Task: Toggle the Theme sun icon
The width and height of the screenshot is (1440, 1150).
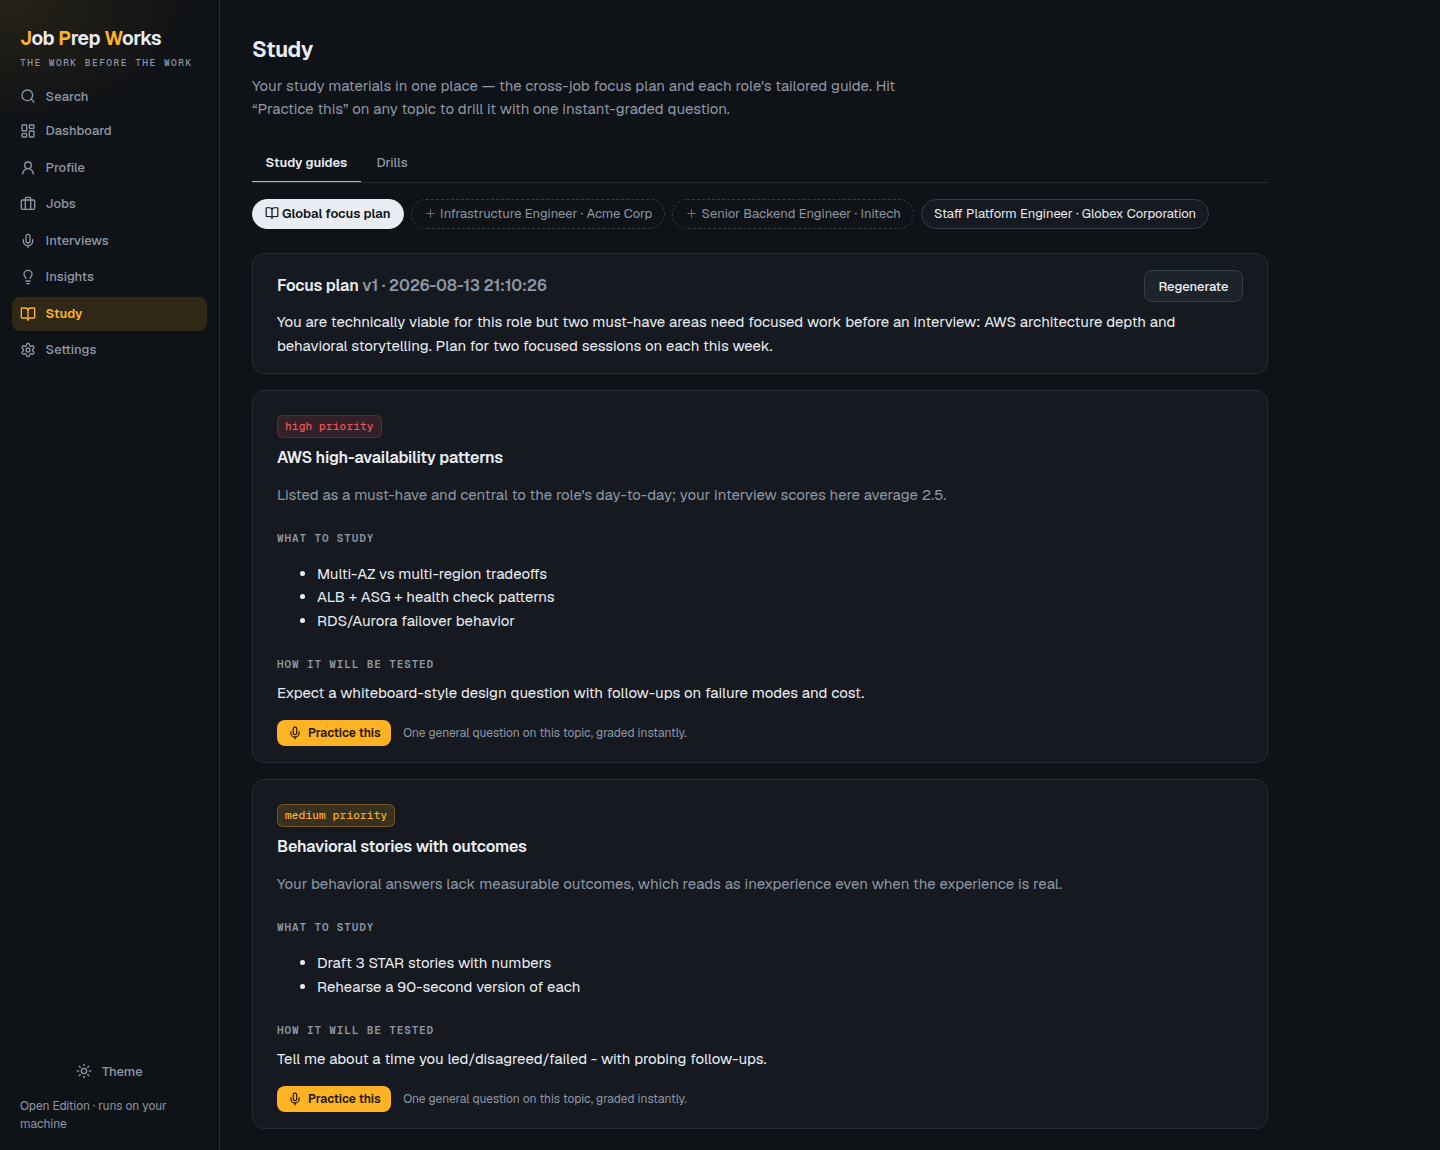Action: [84, 1071]
